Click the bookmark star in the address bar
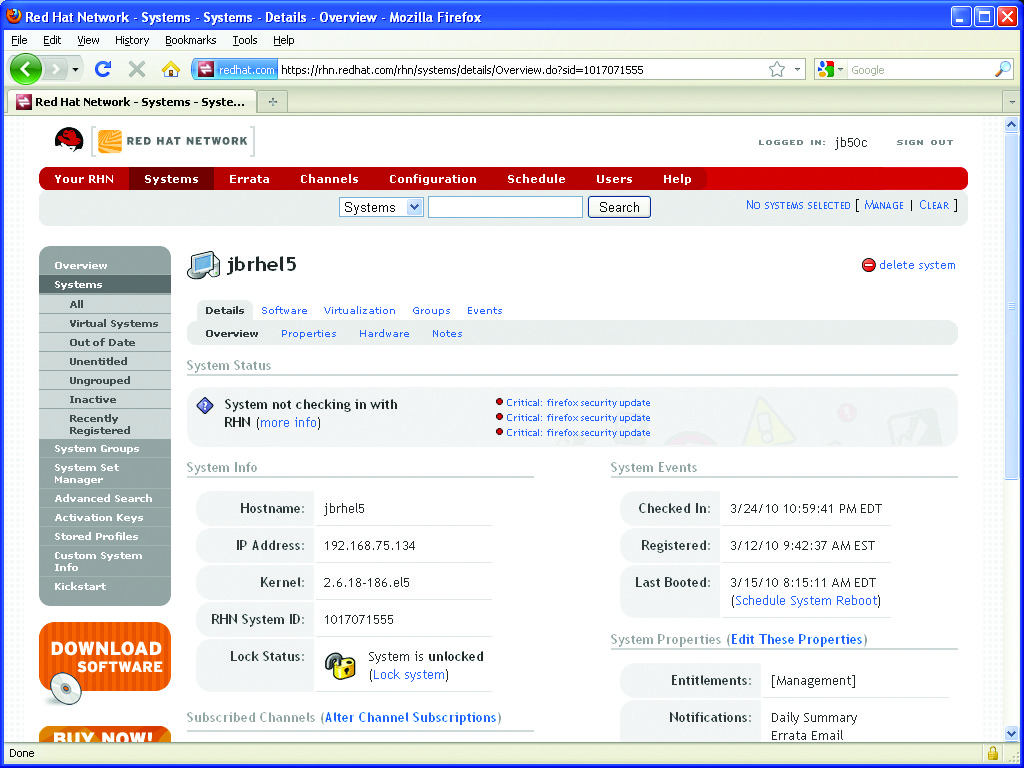 776,70
